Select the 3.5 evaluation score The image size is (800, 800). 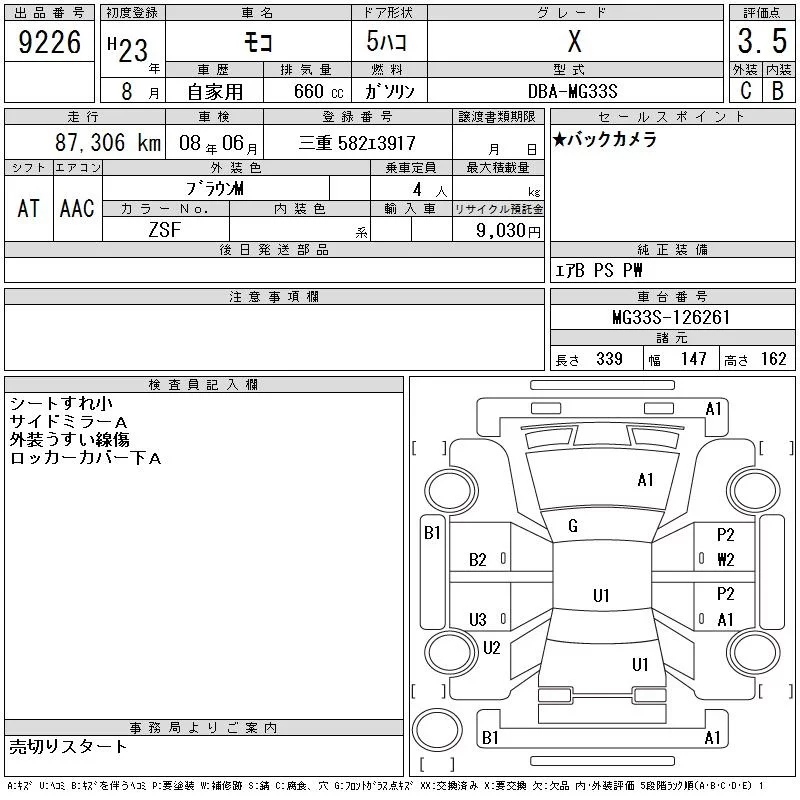click(761, 42)
